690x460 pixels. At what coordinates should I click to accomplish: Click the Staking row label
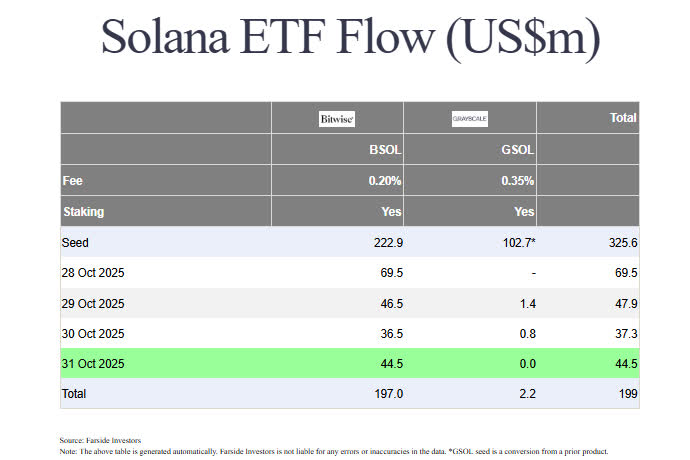tap(83, 212)
